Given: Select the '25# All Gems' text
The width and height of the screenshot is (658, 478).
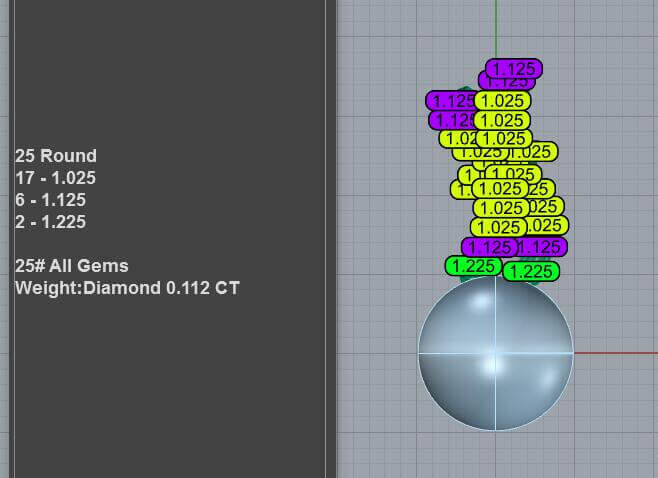Looking at the screenshot, I should click(72, 266).
